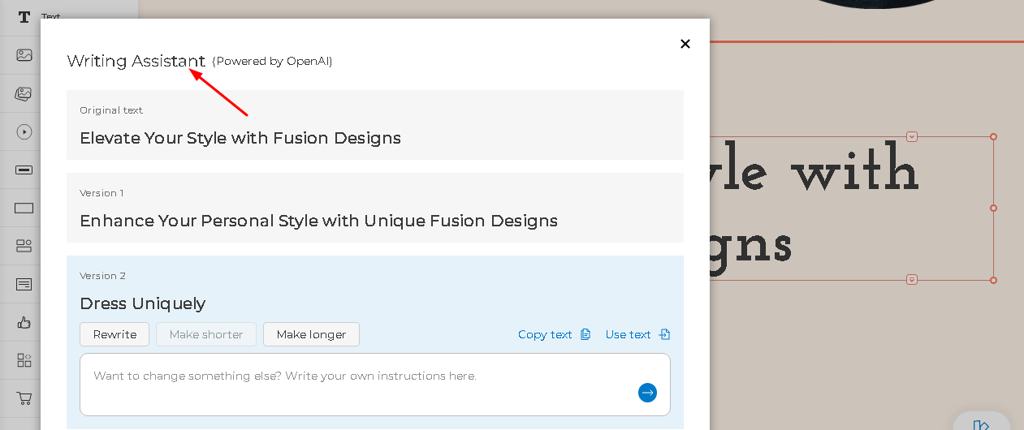The height and width of the screenshot is (430, 1024).
Task: Select the Version 1 text suggestion
Action: pos(375,208)
